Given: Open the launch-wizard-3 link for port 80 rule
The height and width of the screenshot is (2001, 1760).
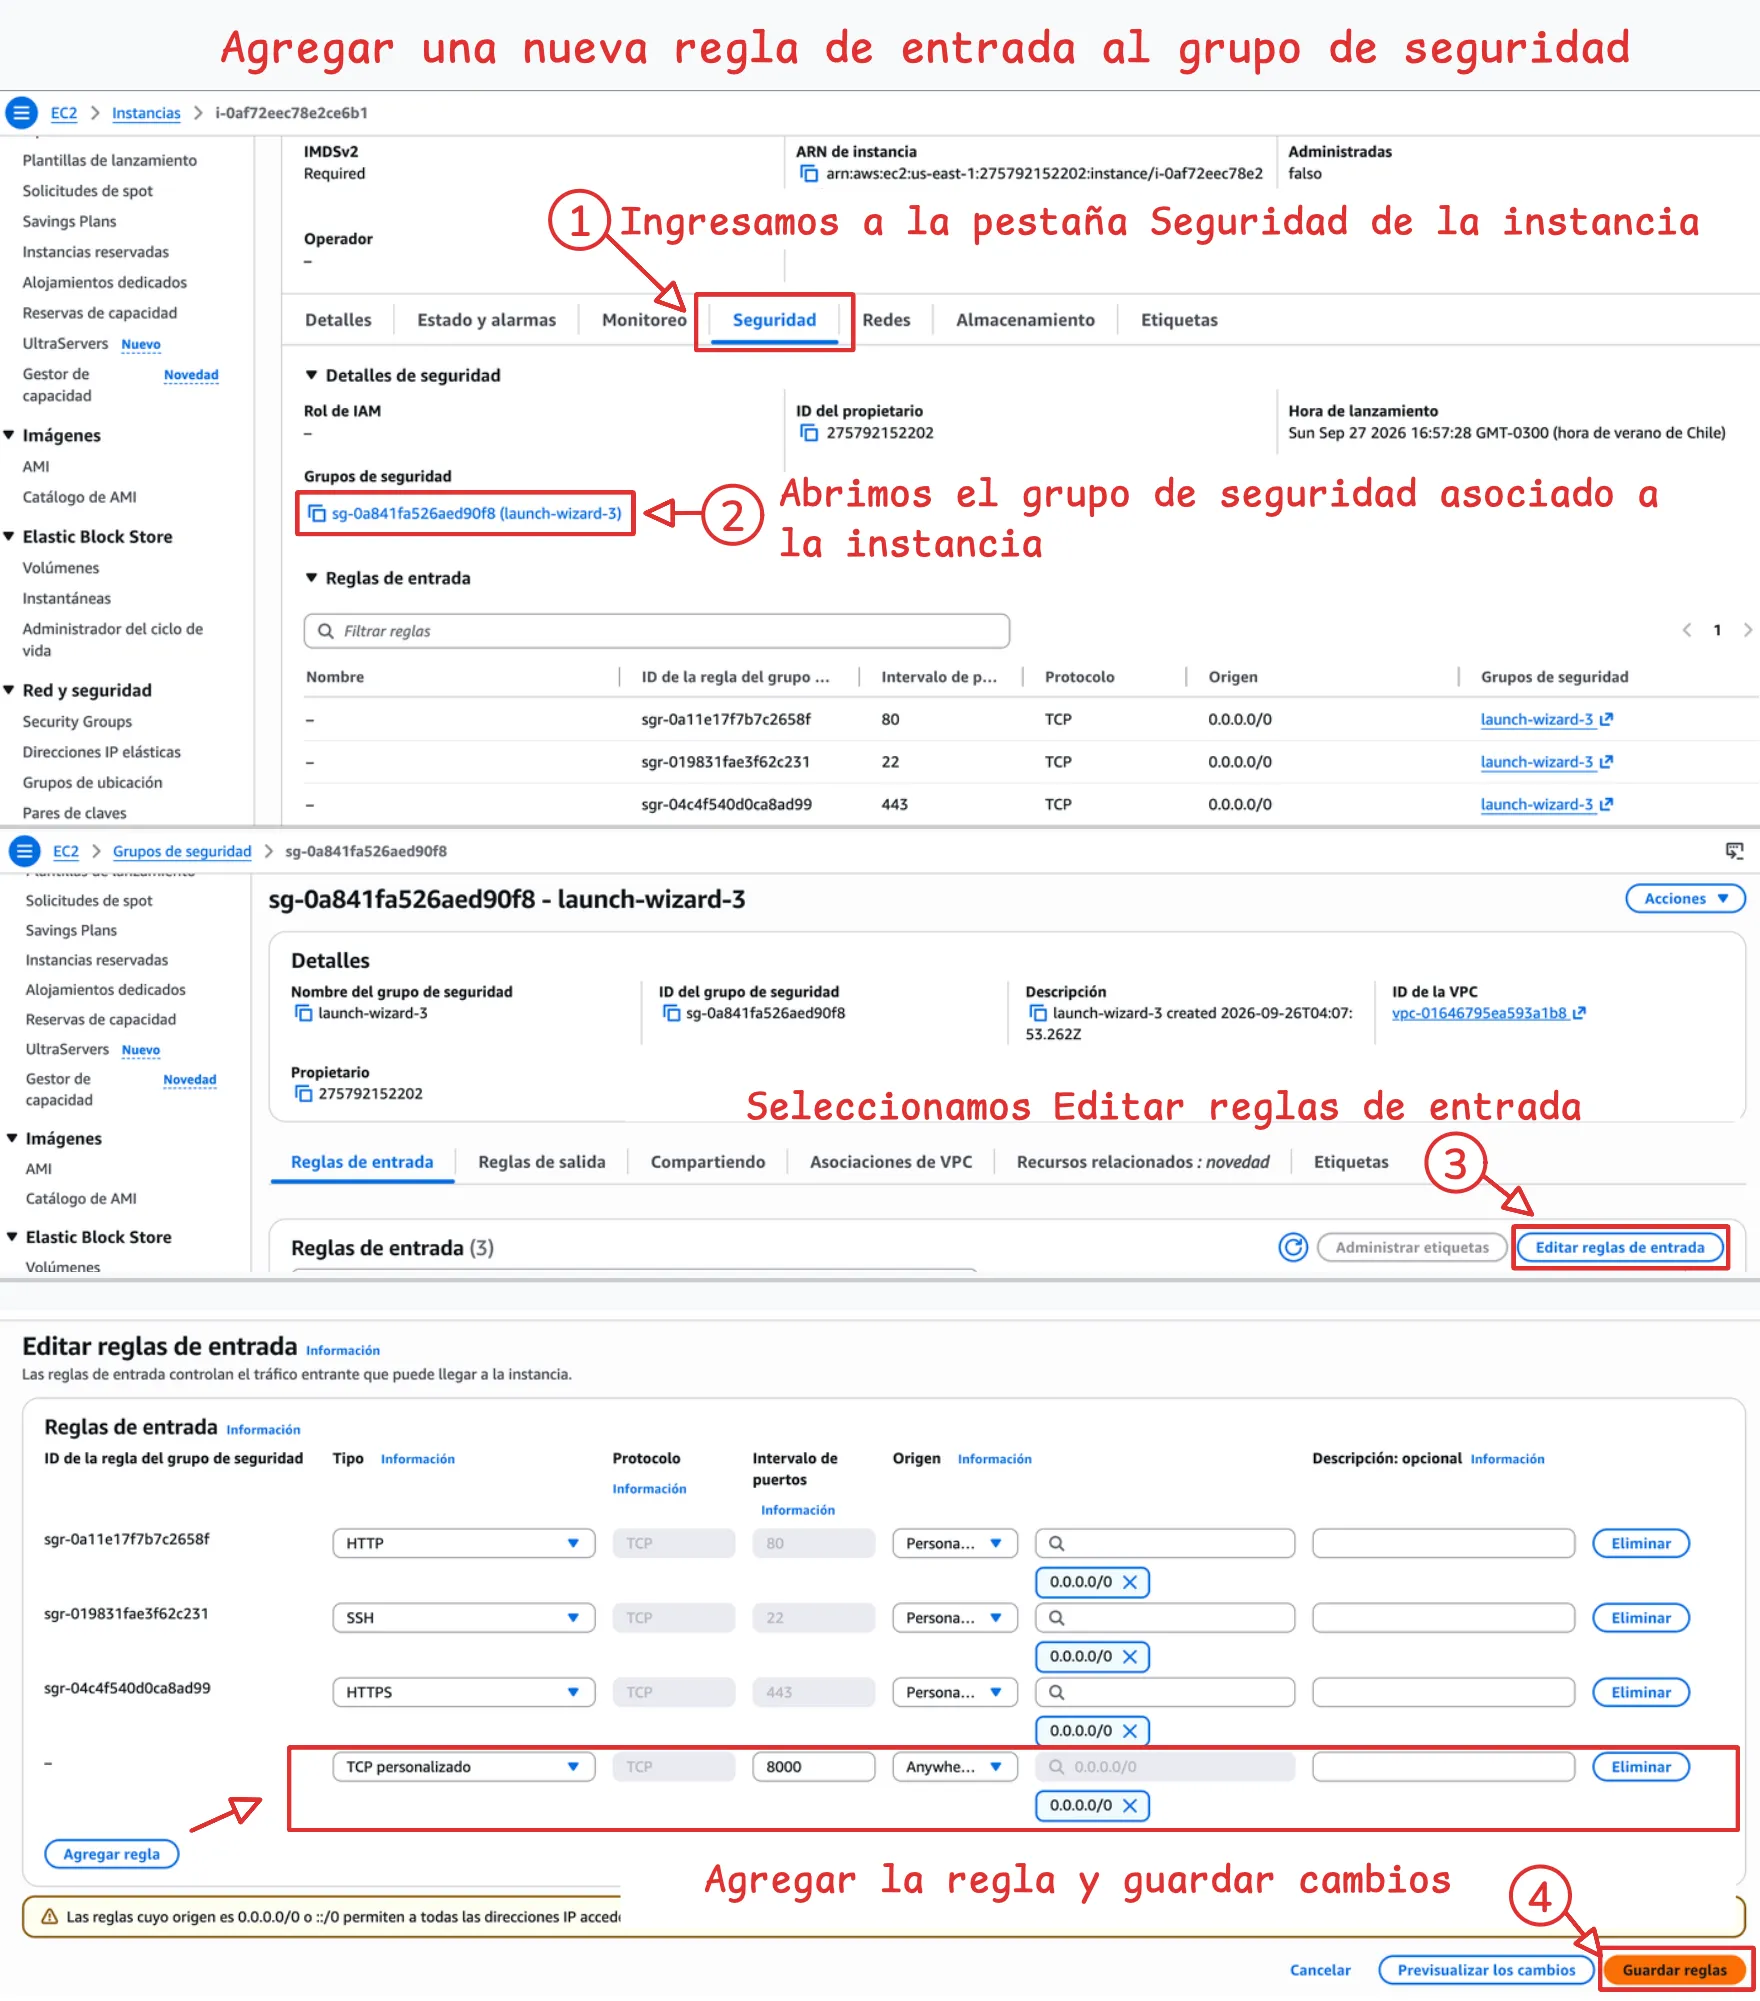Looking at the screenshot, I should (1546, 719).
